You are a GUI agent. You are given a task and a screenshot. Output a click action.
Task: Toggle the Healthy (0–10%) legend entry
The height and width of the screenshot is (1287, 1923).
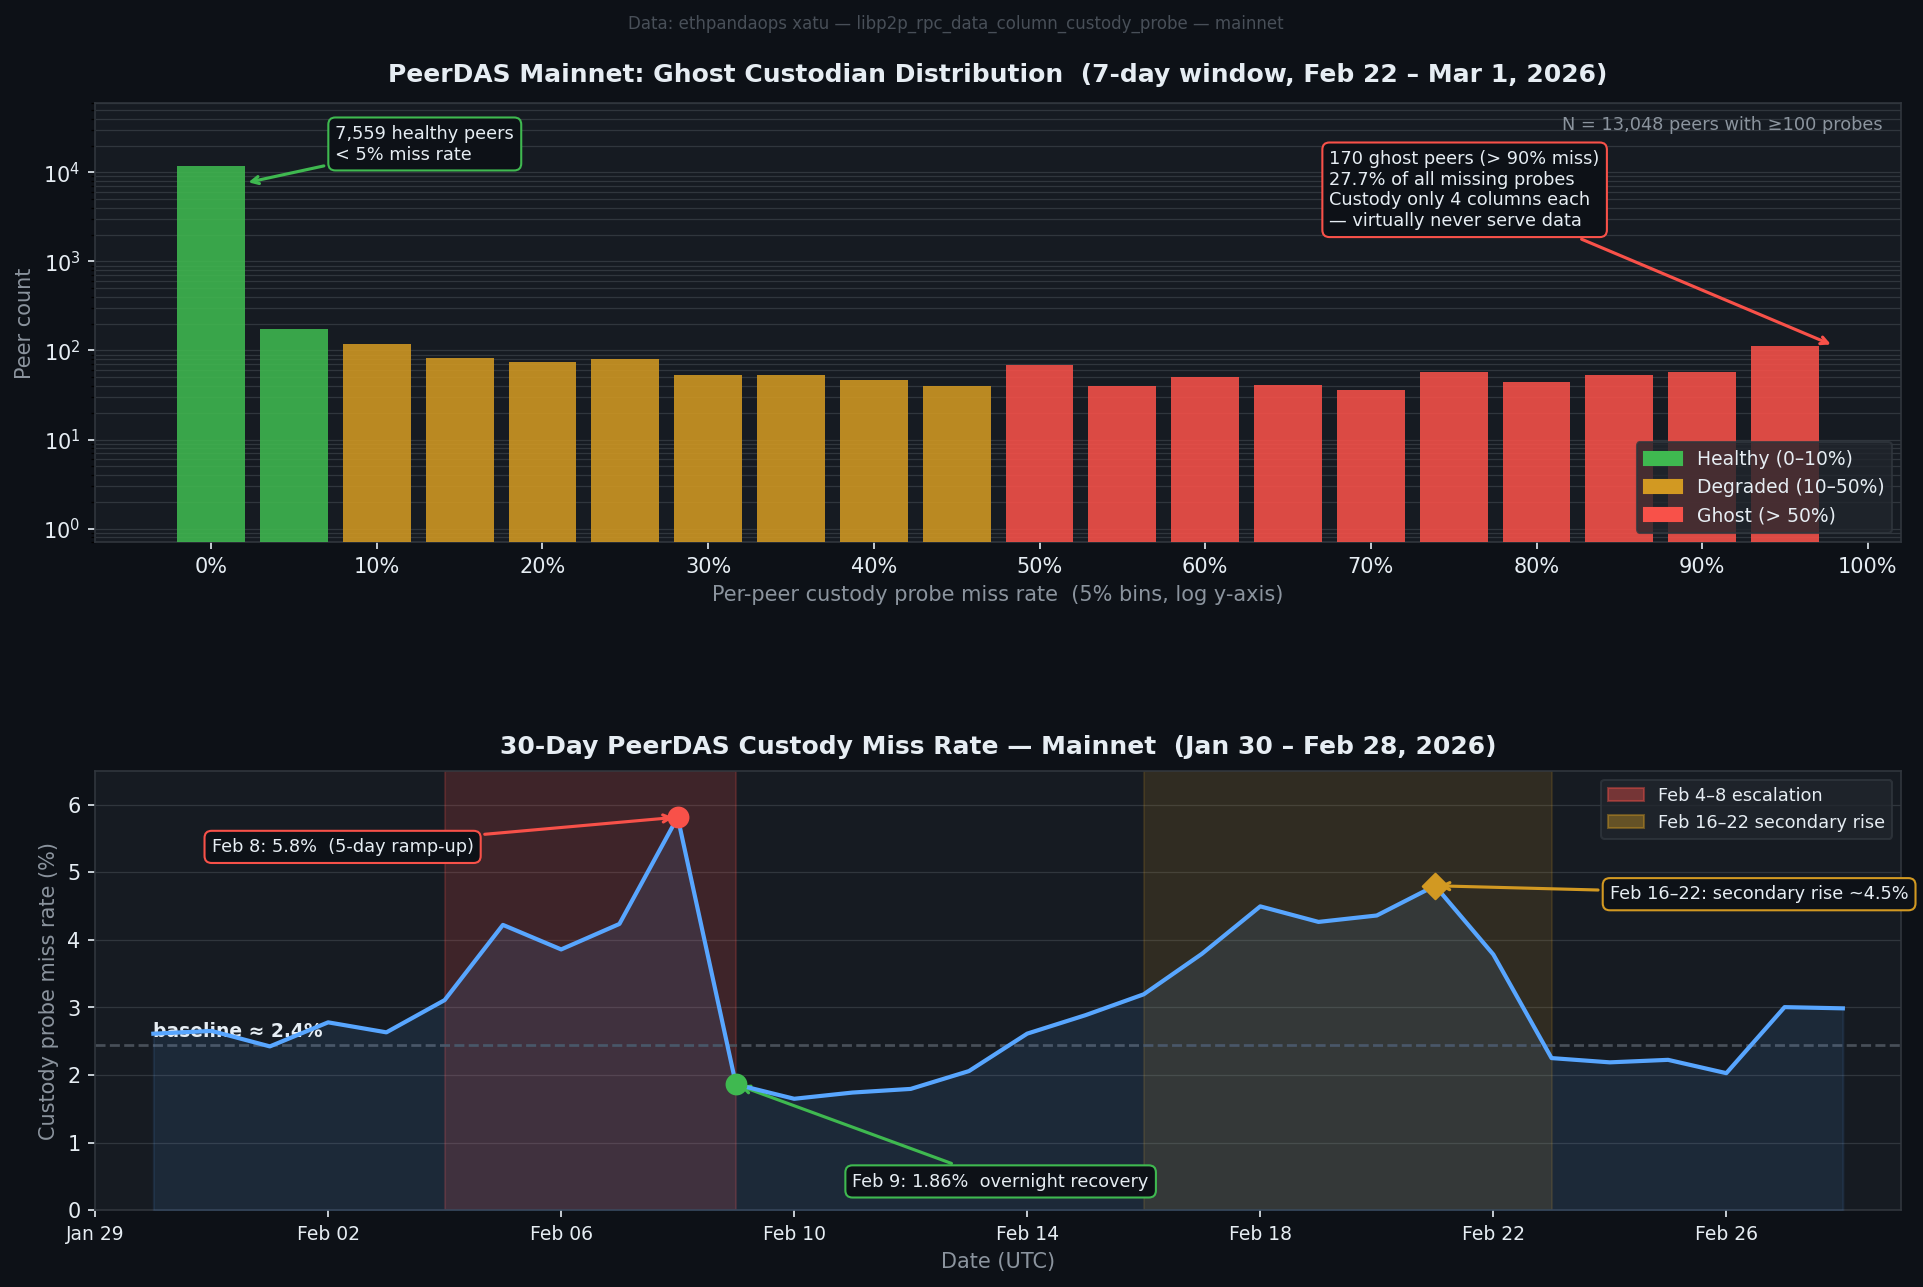point(1774,458)
